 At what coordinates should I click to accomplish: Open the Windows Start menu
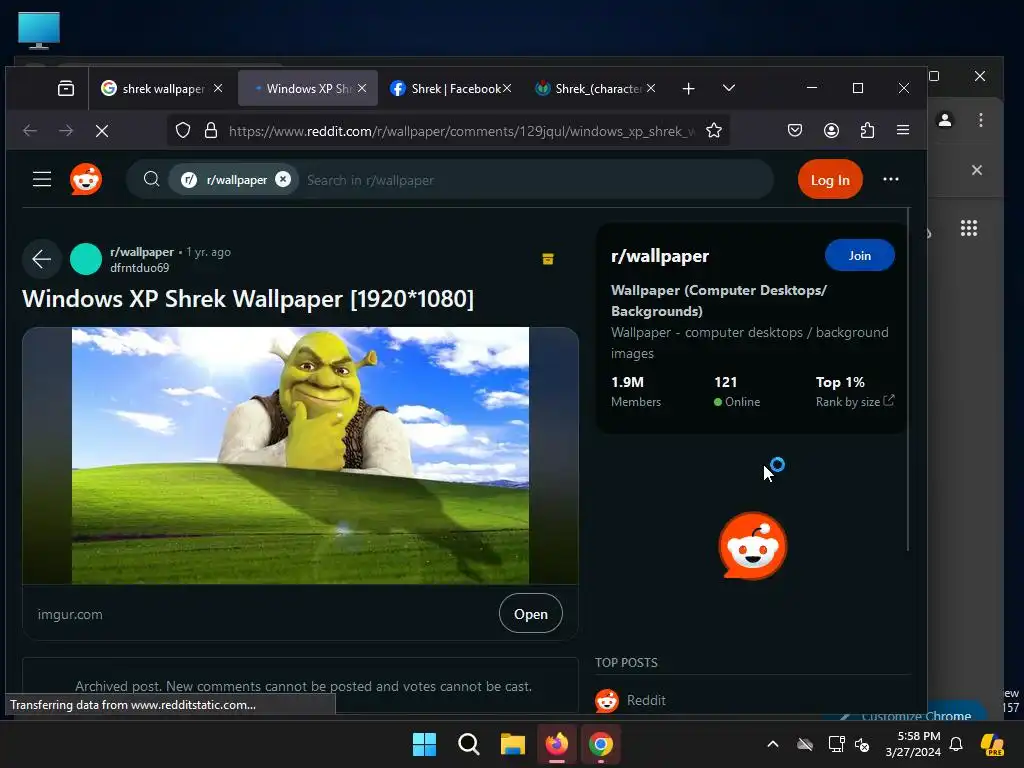point(424,744)
